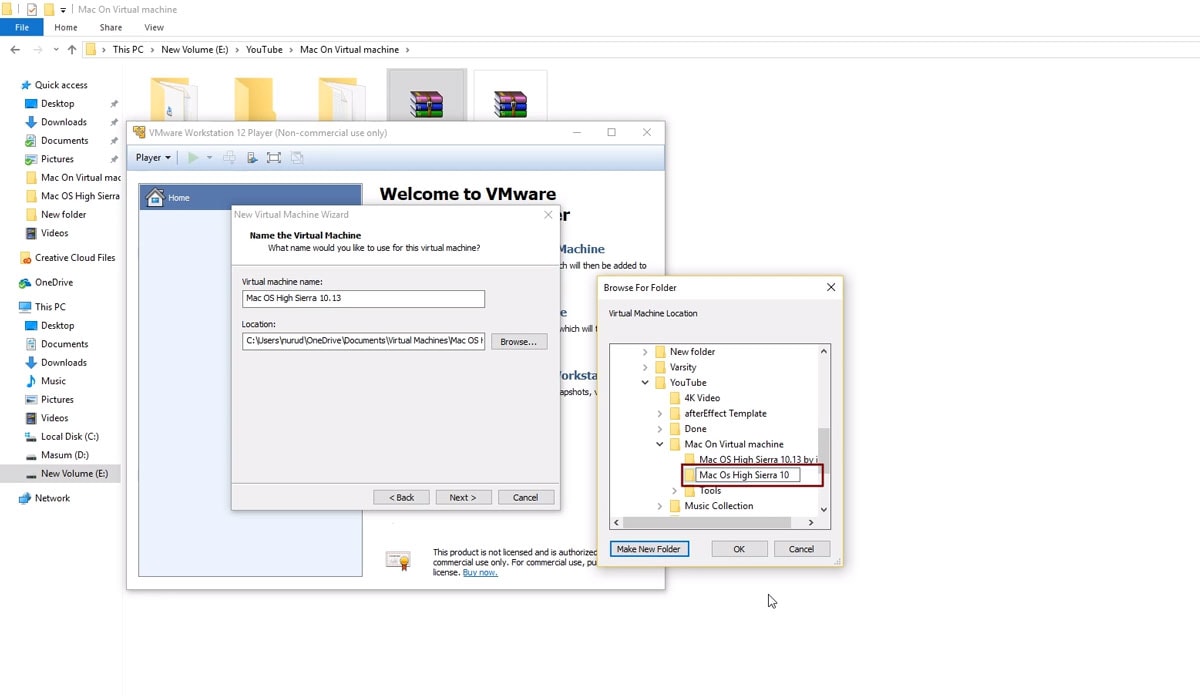This screenshot has width=1200, height=696.
Task: Click the Browse tree horizontal scrollbar thumb
Action: [709, 522]
